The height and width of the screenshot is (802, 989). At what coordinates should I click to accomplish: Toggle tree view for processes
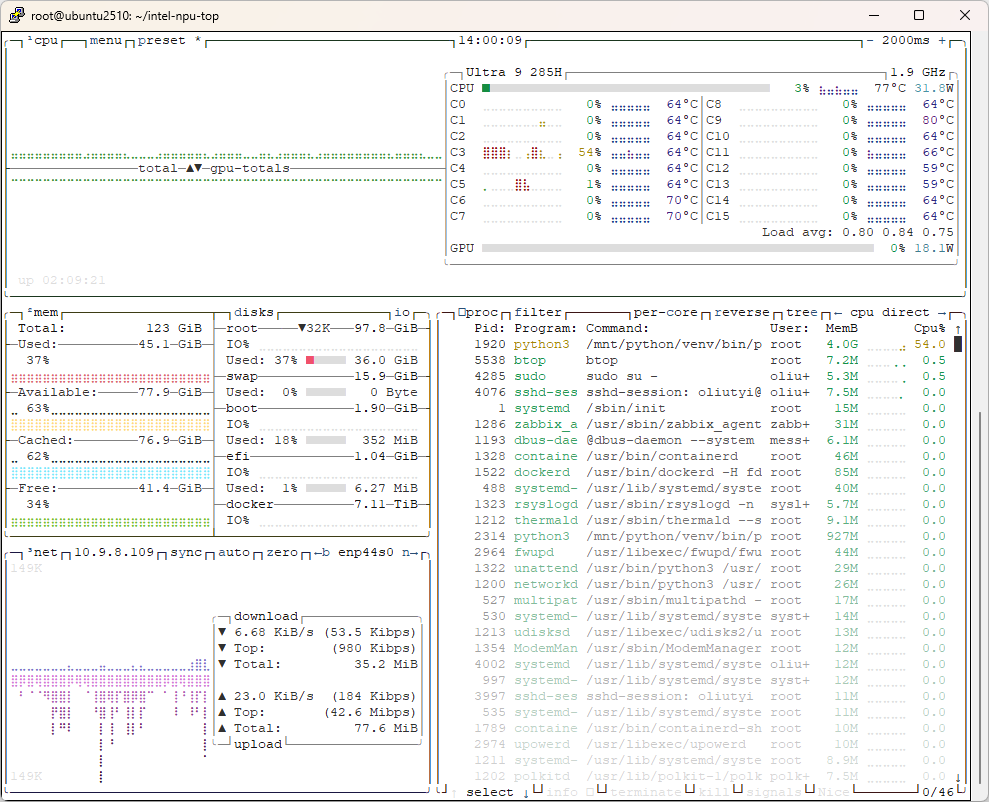(802, 313)
